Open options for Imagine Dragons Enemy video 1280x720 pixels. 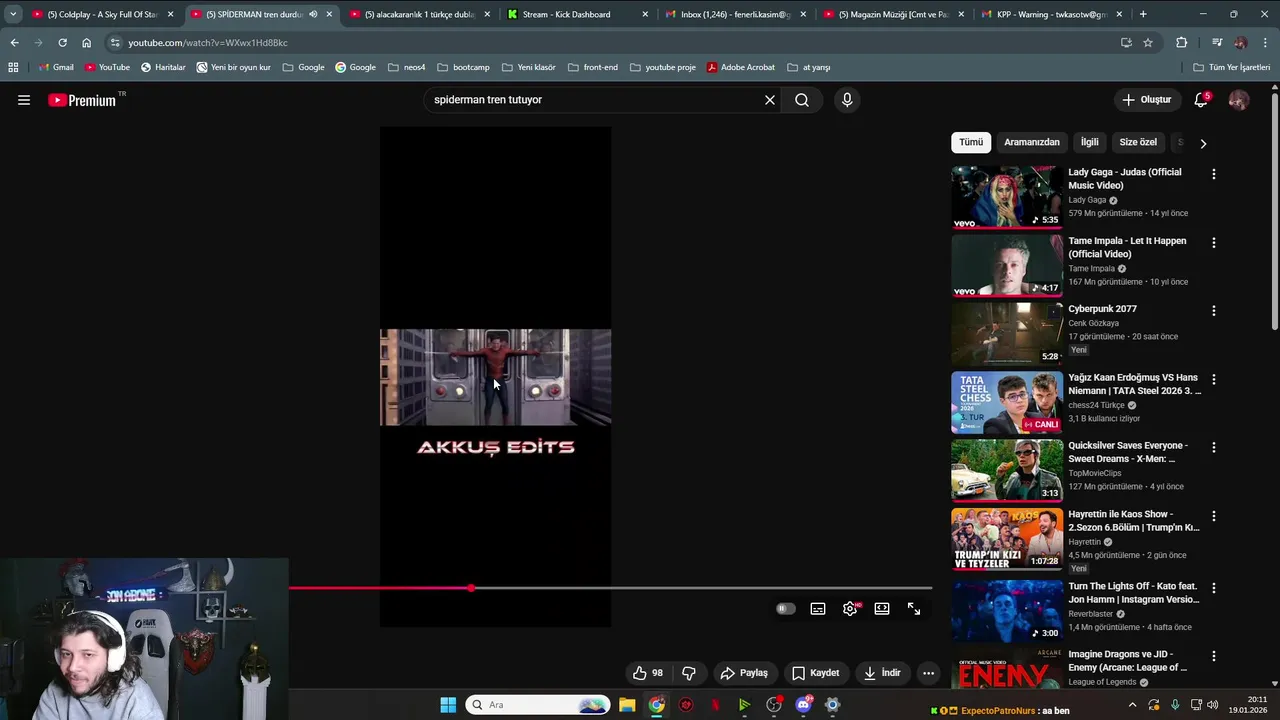pyautogui.click(x=1214, y=656)
